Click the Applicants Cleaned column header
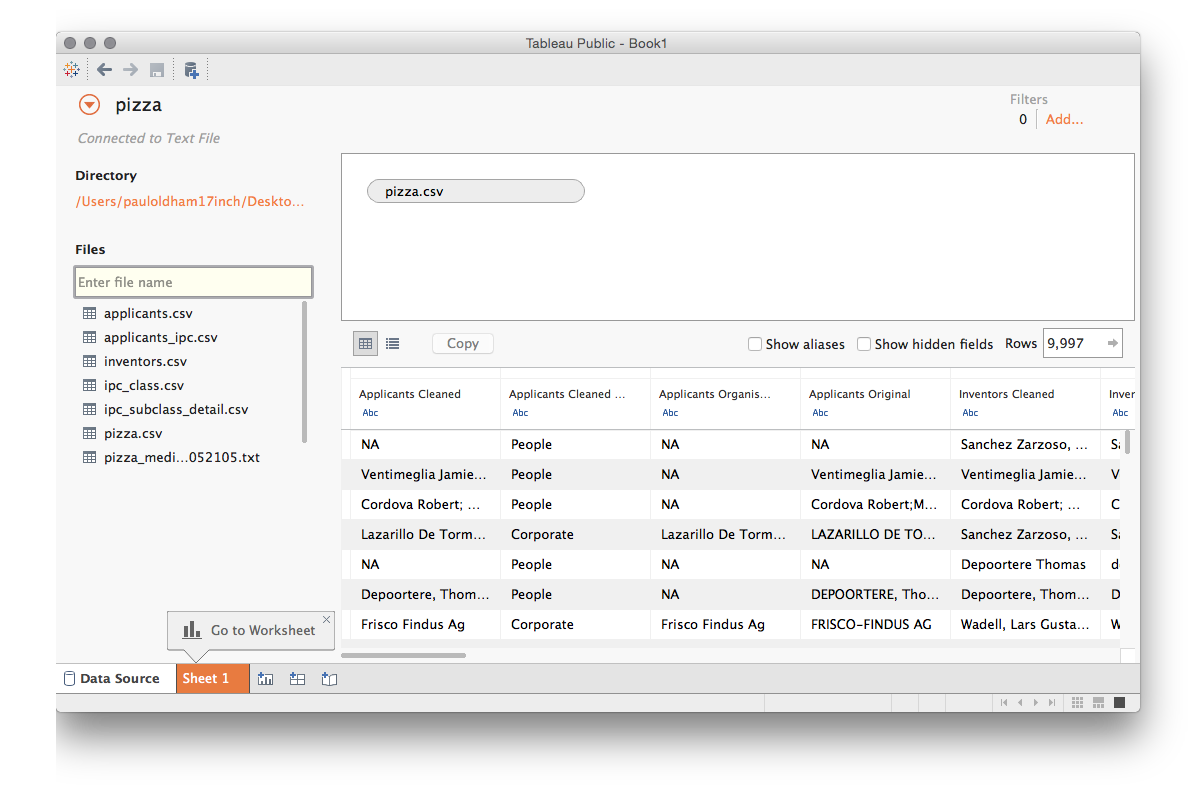The image size is (1196, 792). pyautogui.click(x=410, y=394)
